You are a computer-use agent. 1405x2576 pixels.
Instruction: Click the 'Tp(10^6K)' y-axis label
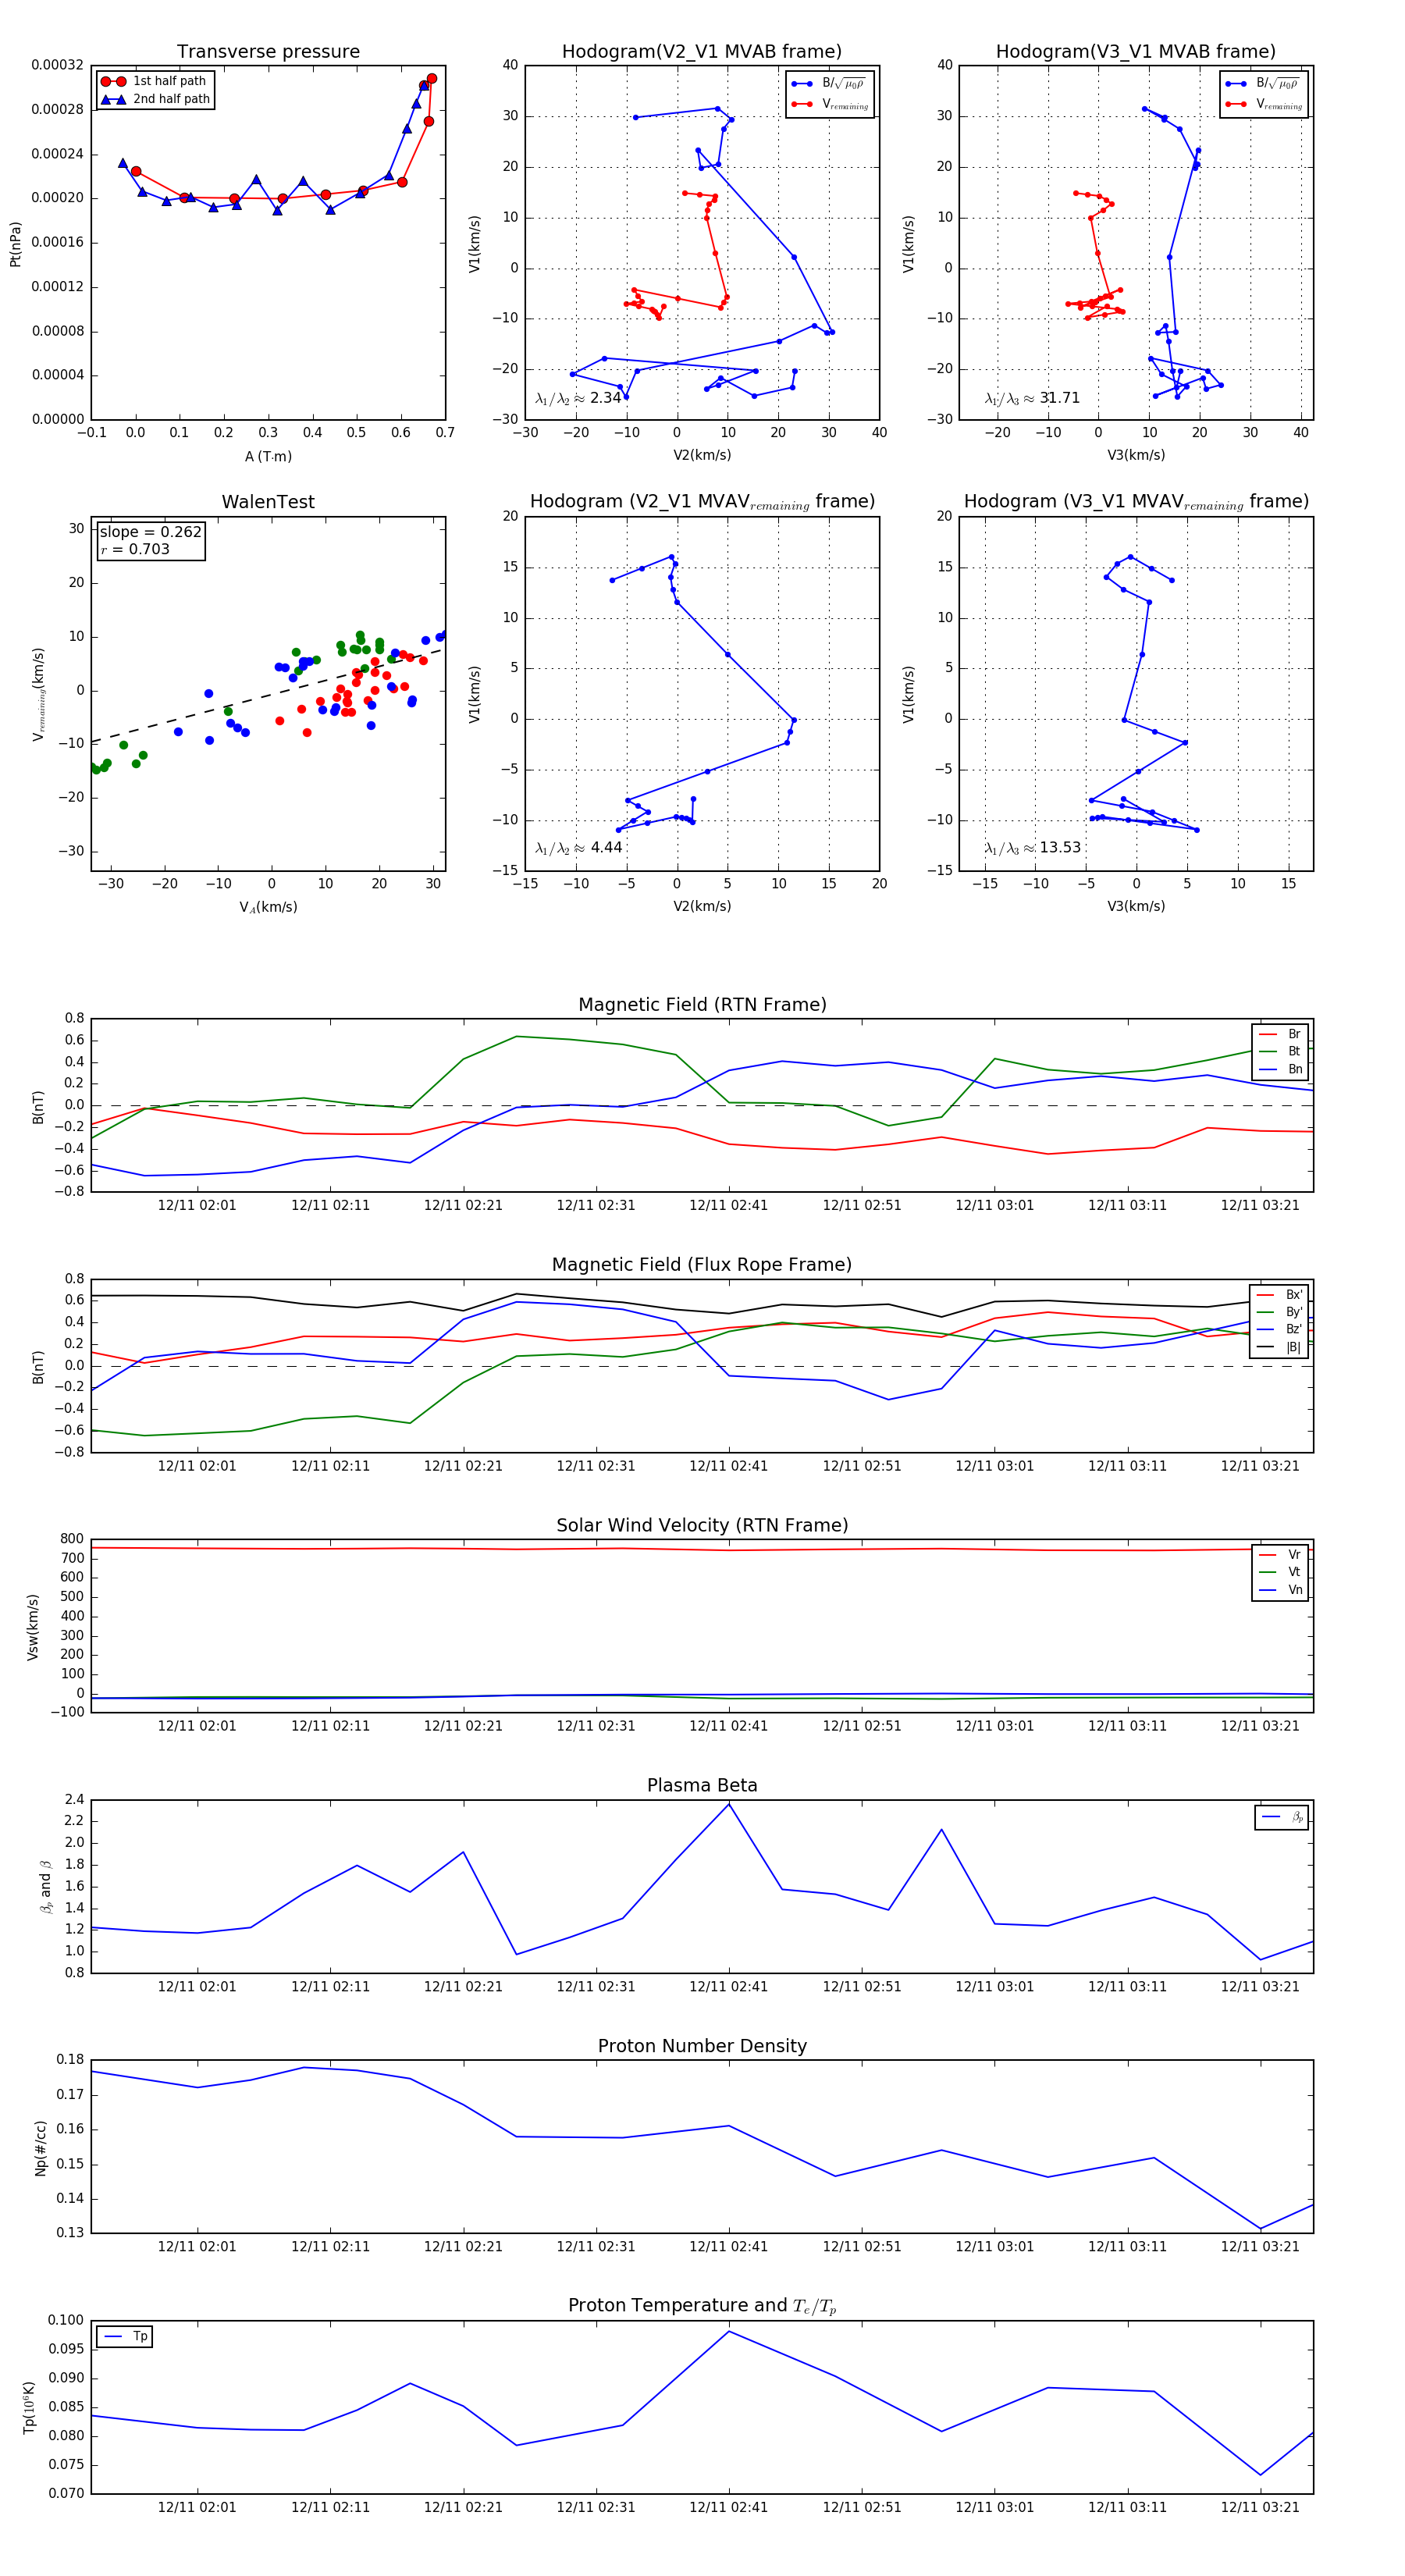click(29, 2407)
